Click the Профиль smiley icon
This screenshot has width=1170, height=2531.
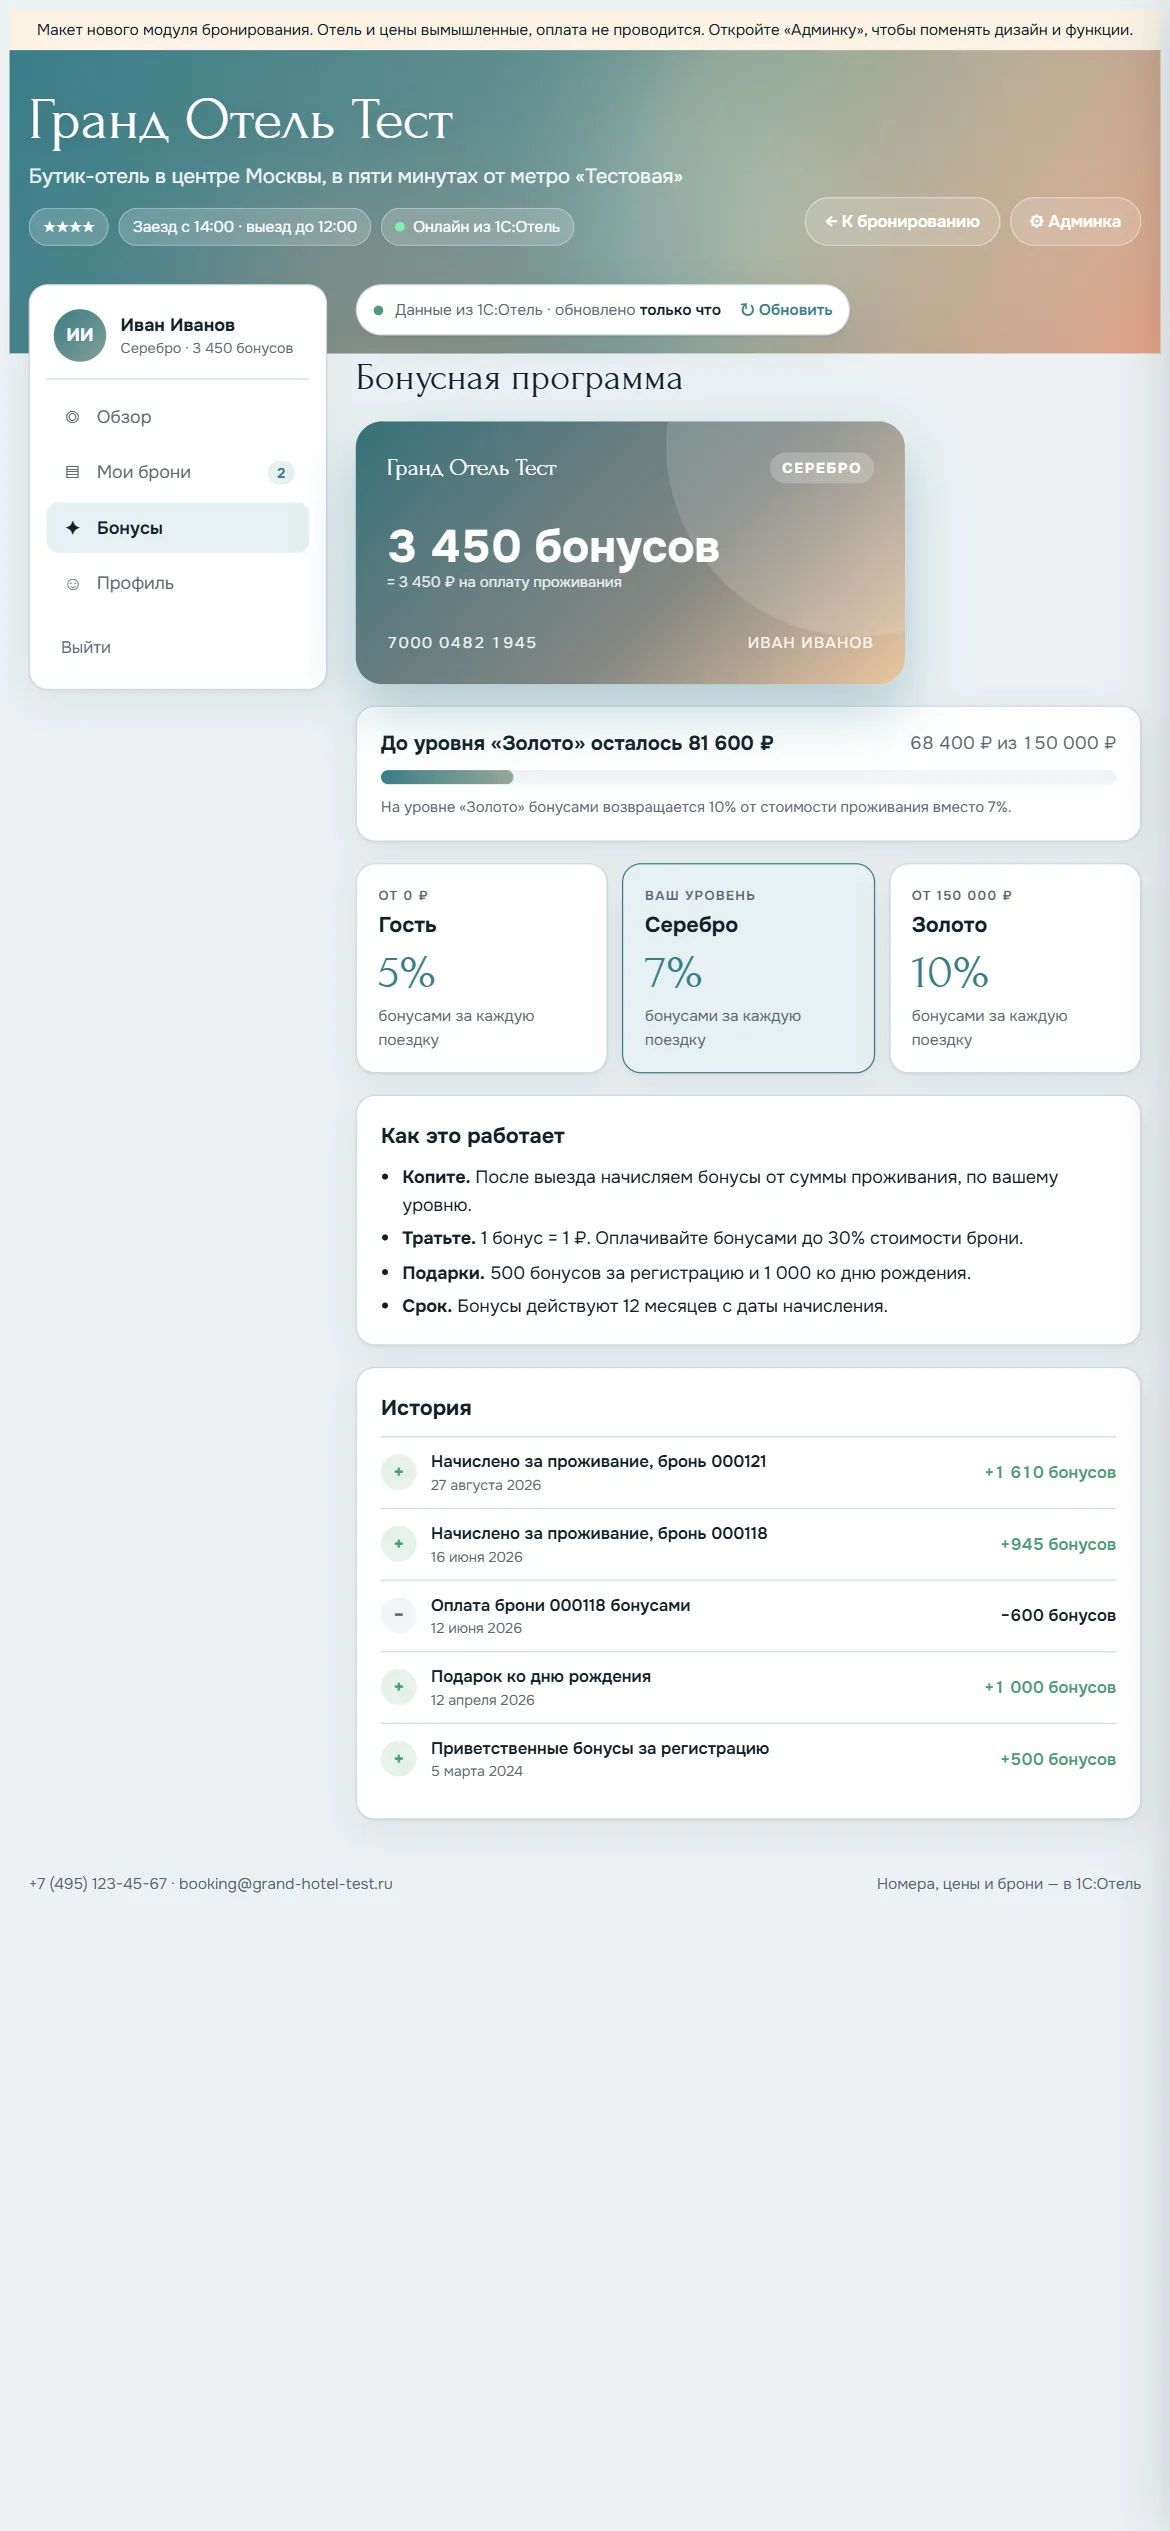point(72,584)
